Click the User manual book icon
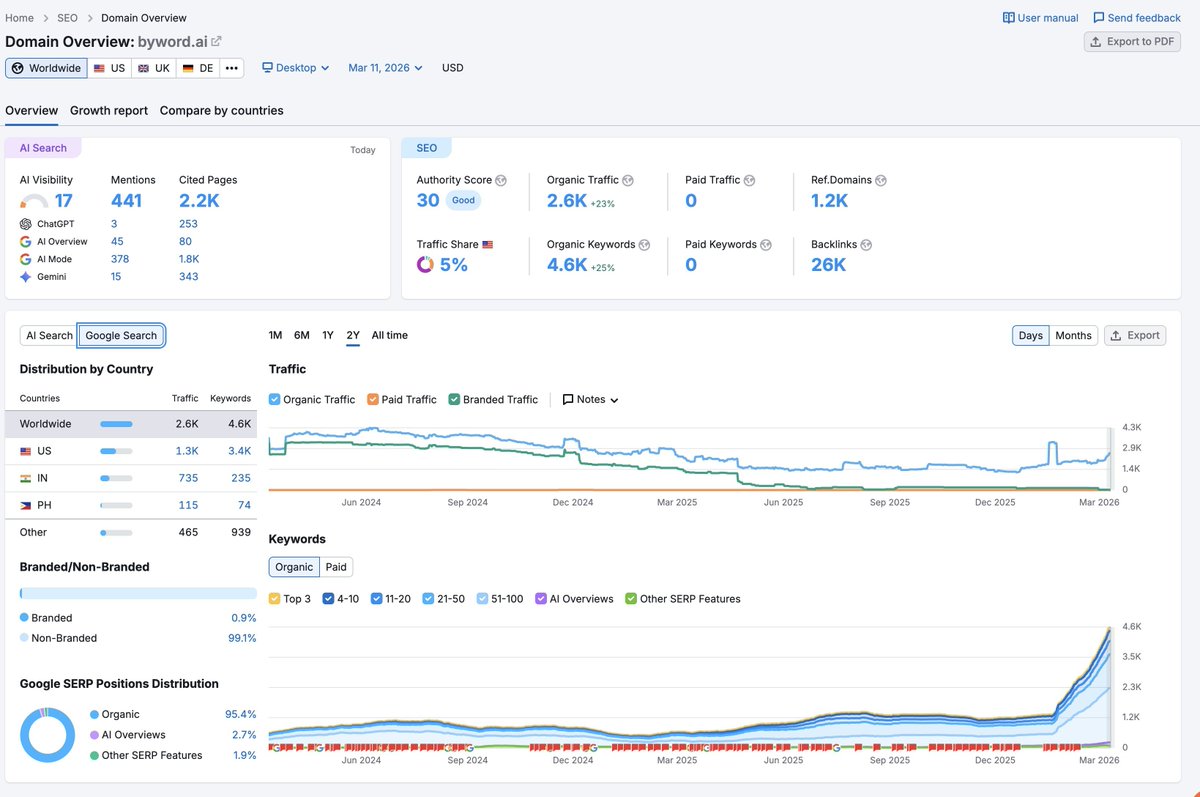Viewport: 1200px width, 797px height. (1008, 18)
